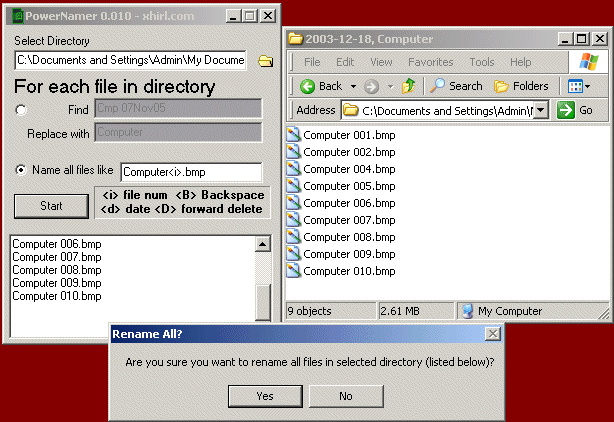
Task: Open the Tools menu in Explorer
Action: 482,62
